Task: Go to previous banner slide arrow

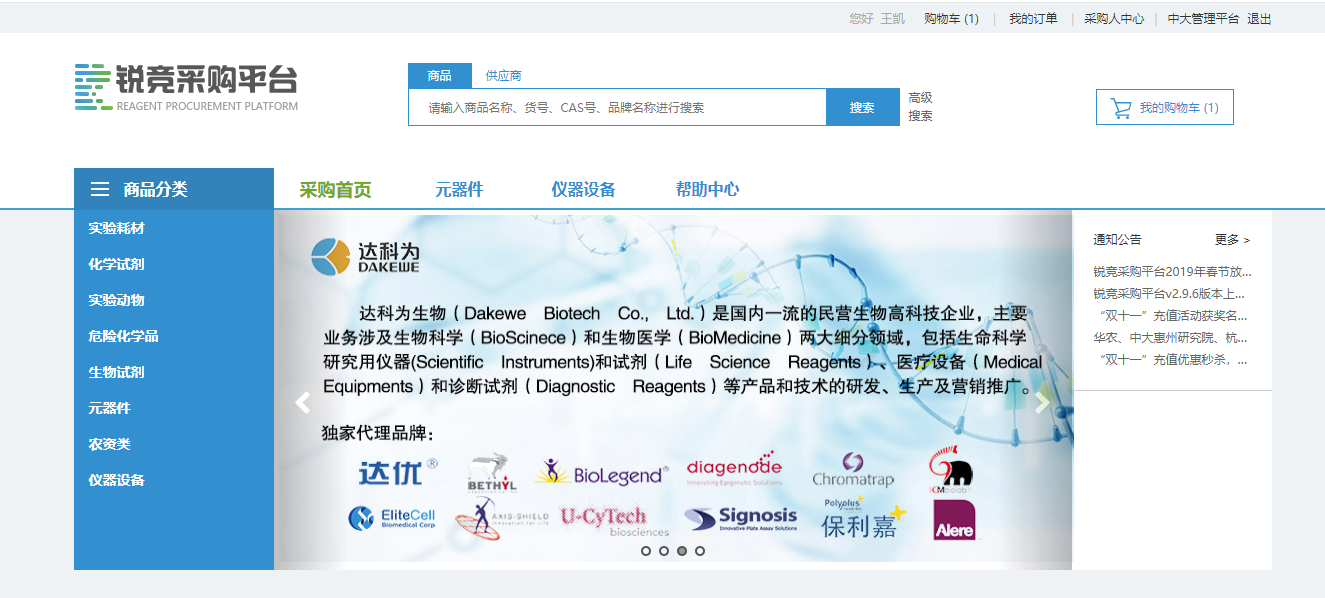Action: click(302, 403)
